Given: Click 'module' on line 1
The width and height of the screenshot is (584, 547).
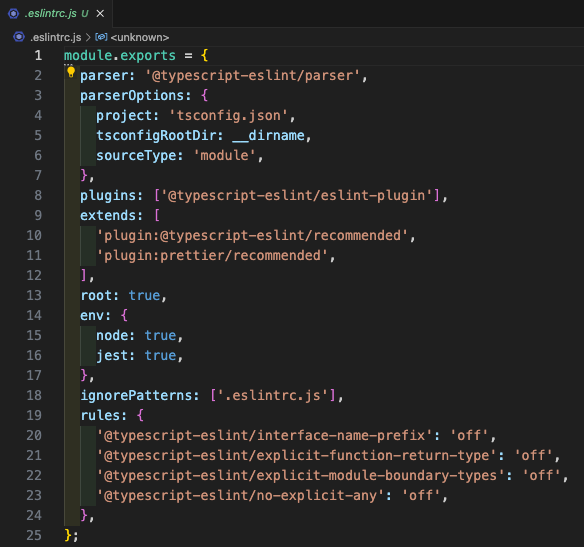Looking at the screenshot, I should pos(88,55).
